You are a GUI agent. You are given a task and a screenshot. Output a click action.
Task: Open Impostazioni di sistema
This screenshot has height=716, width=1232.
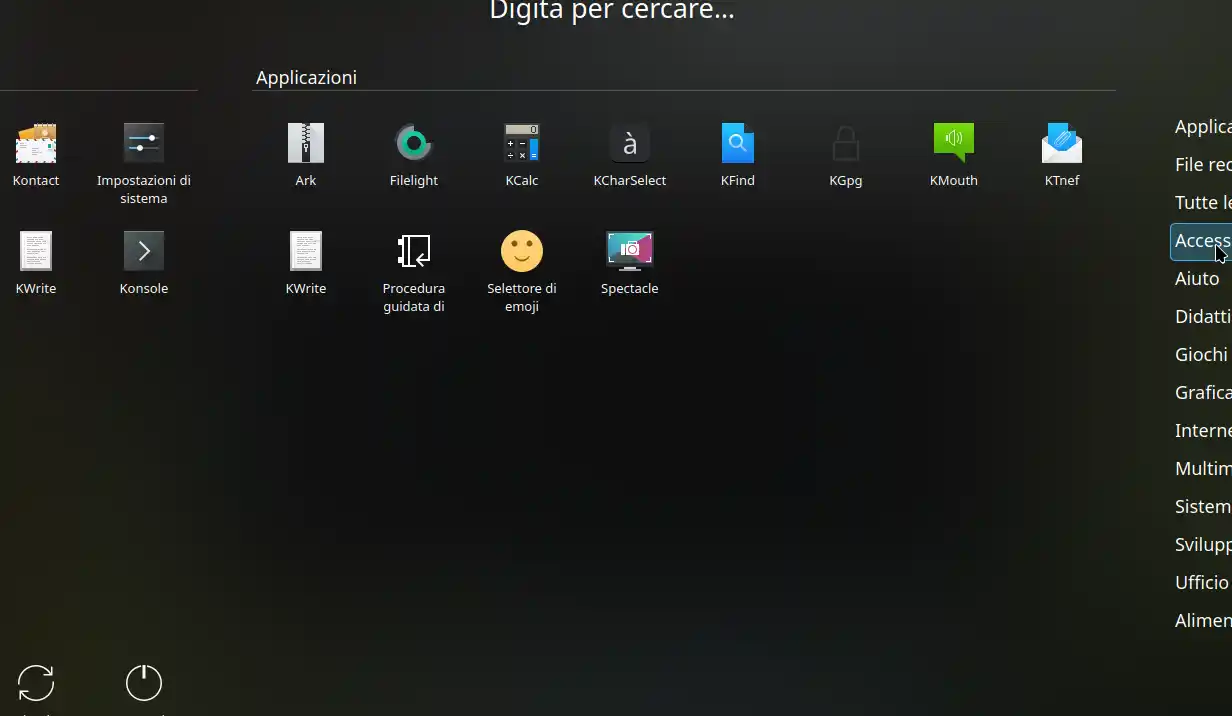click(143, 150)
